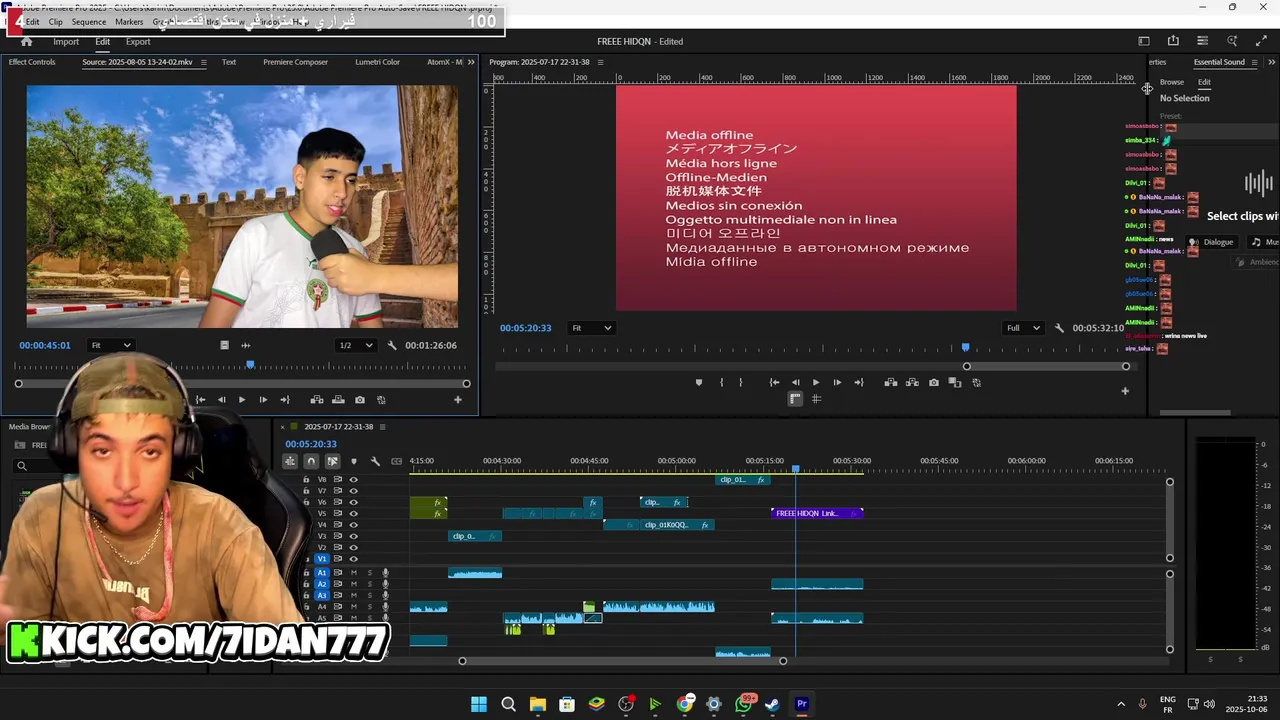This screenshot has height=720, width=1280.
Task: Toggle Snap in timeline
Action: pos(311,461)
